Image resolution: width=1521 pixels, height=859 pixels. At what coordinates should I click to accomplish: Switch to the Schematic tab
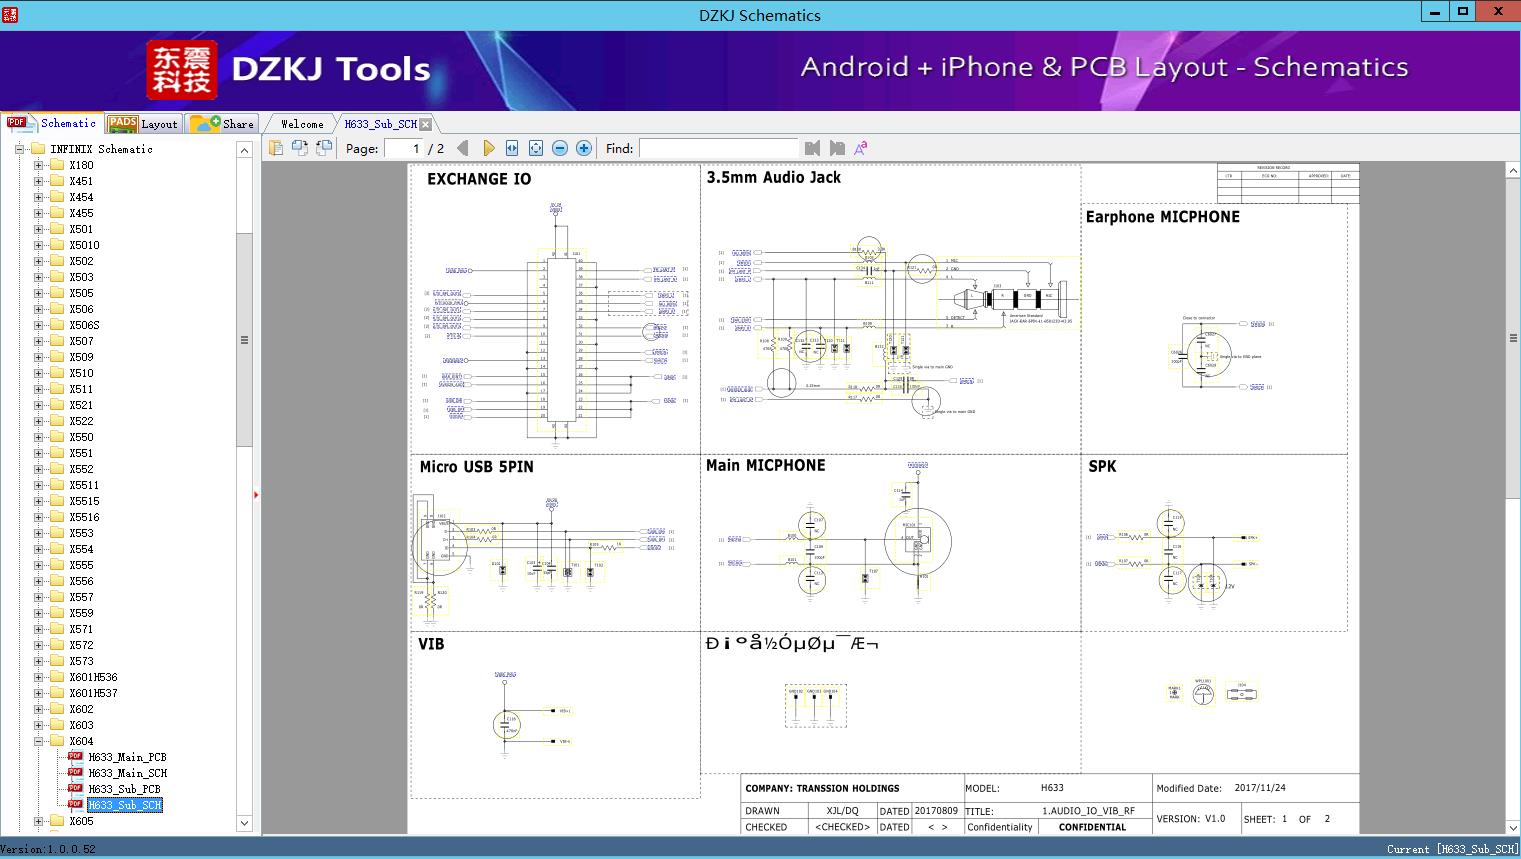point(51,123)
